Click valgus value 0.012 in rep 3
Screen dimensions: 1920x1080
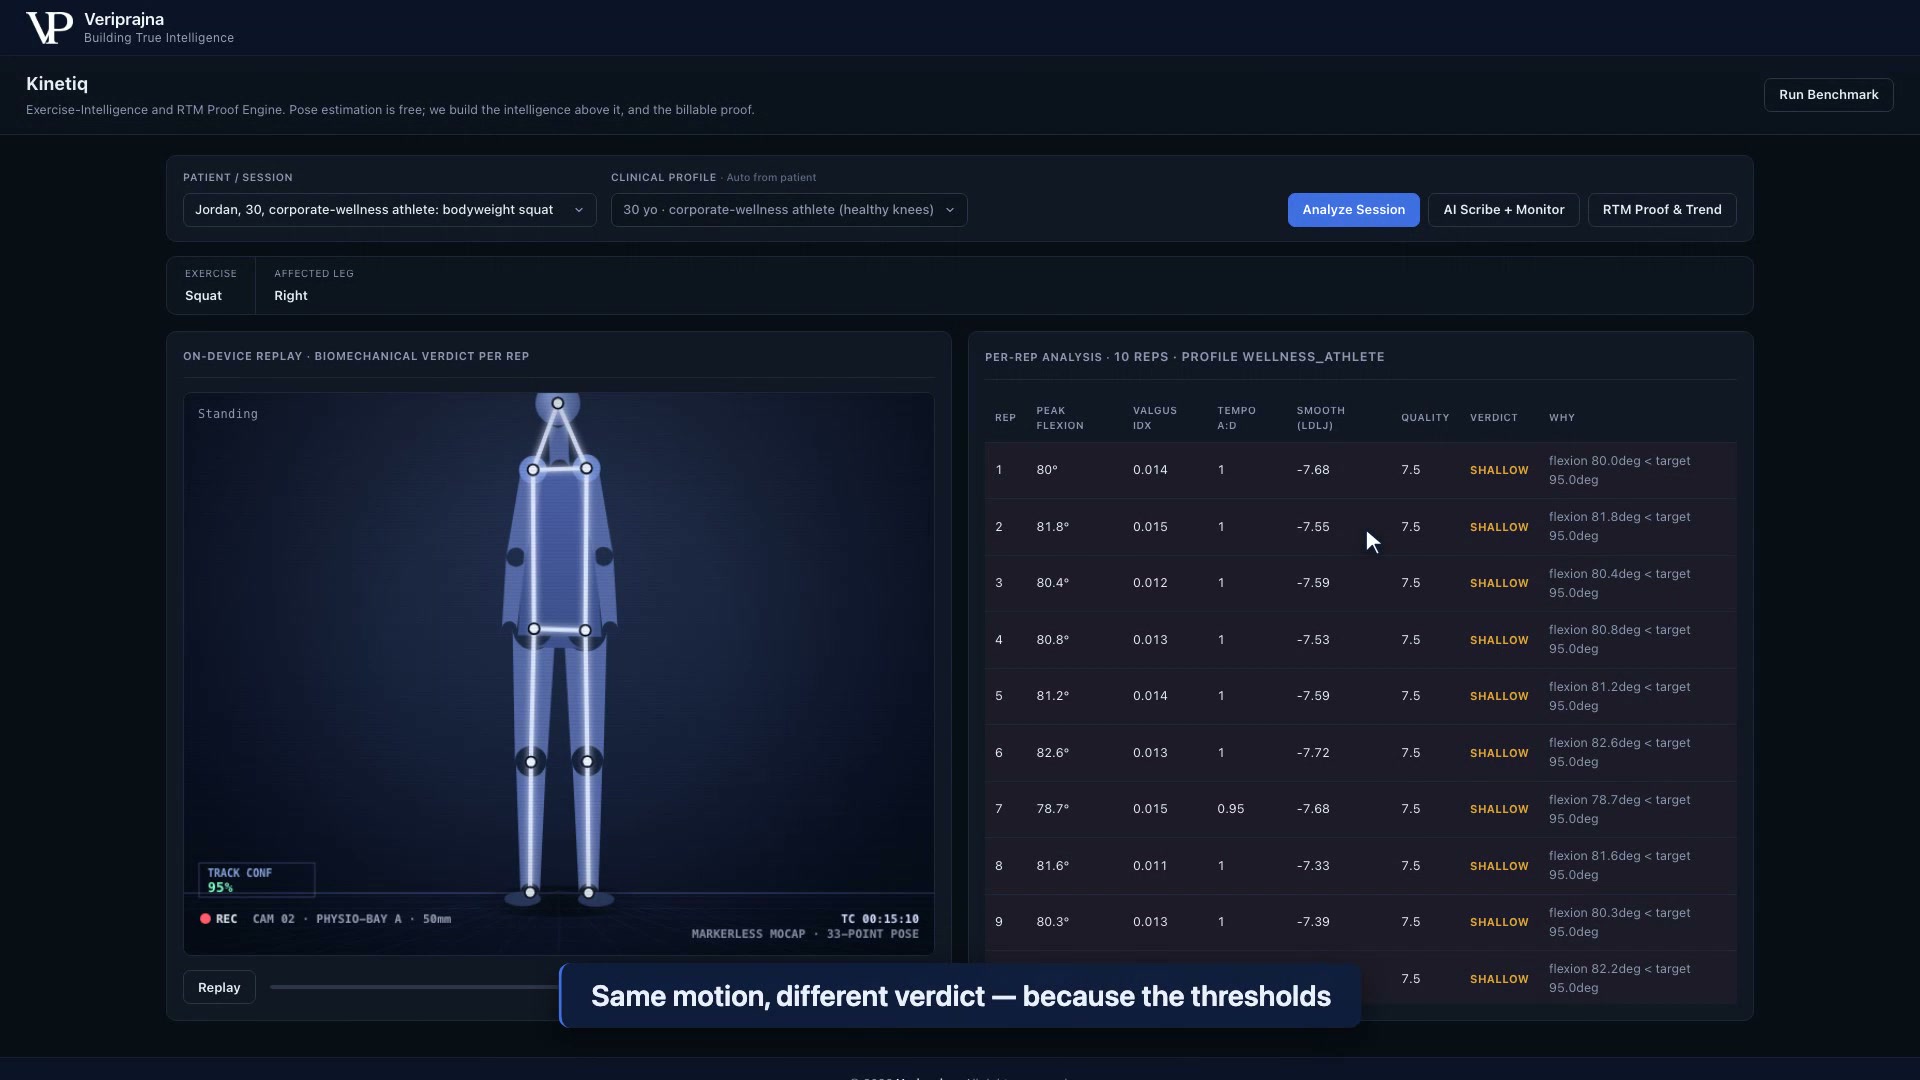tap(1150, 583)
